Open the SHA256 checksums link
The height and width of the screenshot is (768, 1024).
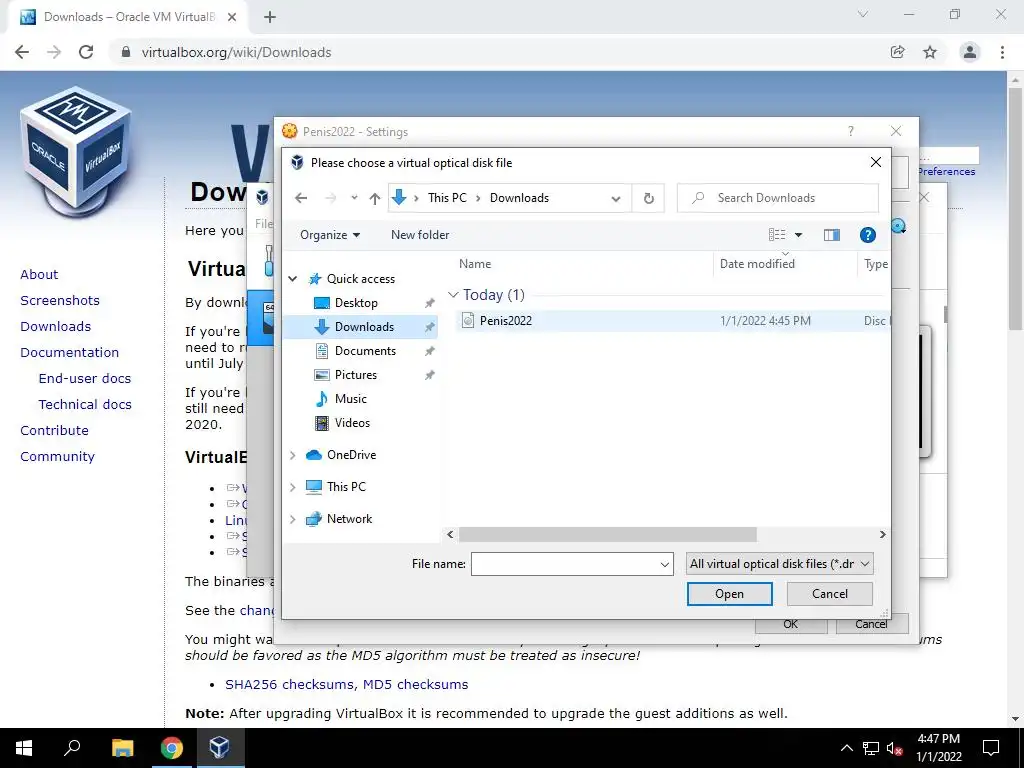coord(291,685)
